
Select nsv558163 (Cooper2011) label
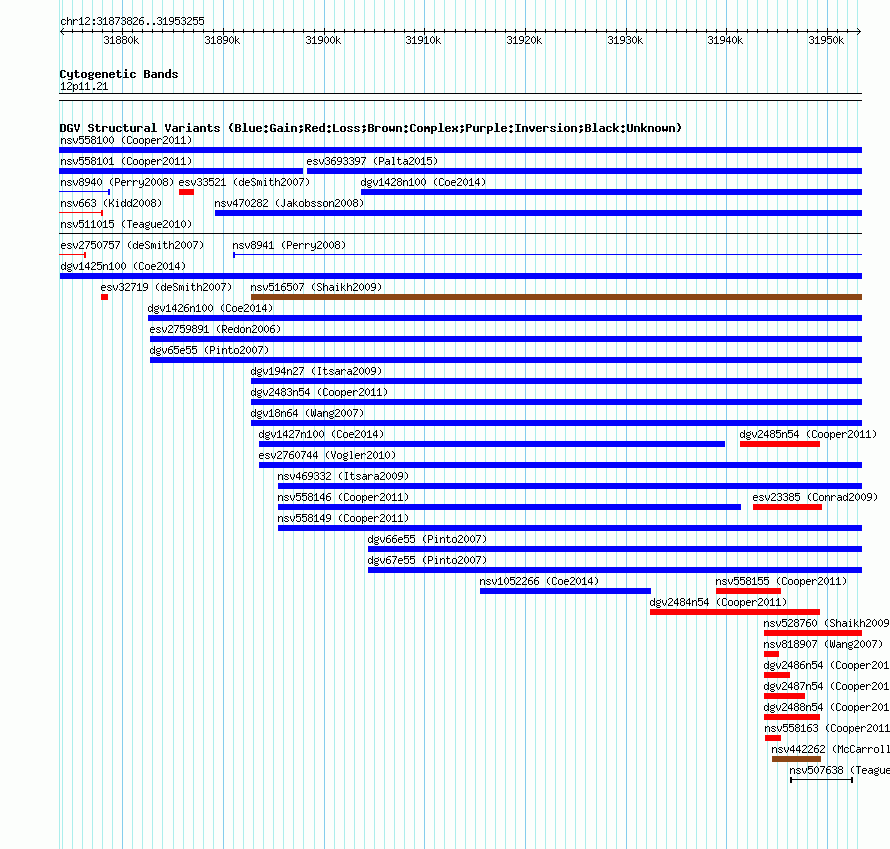click(x=827, y=728)
